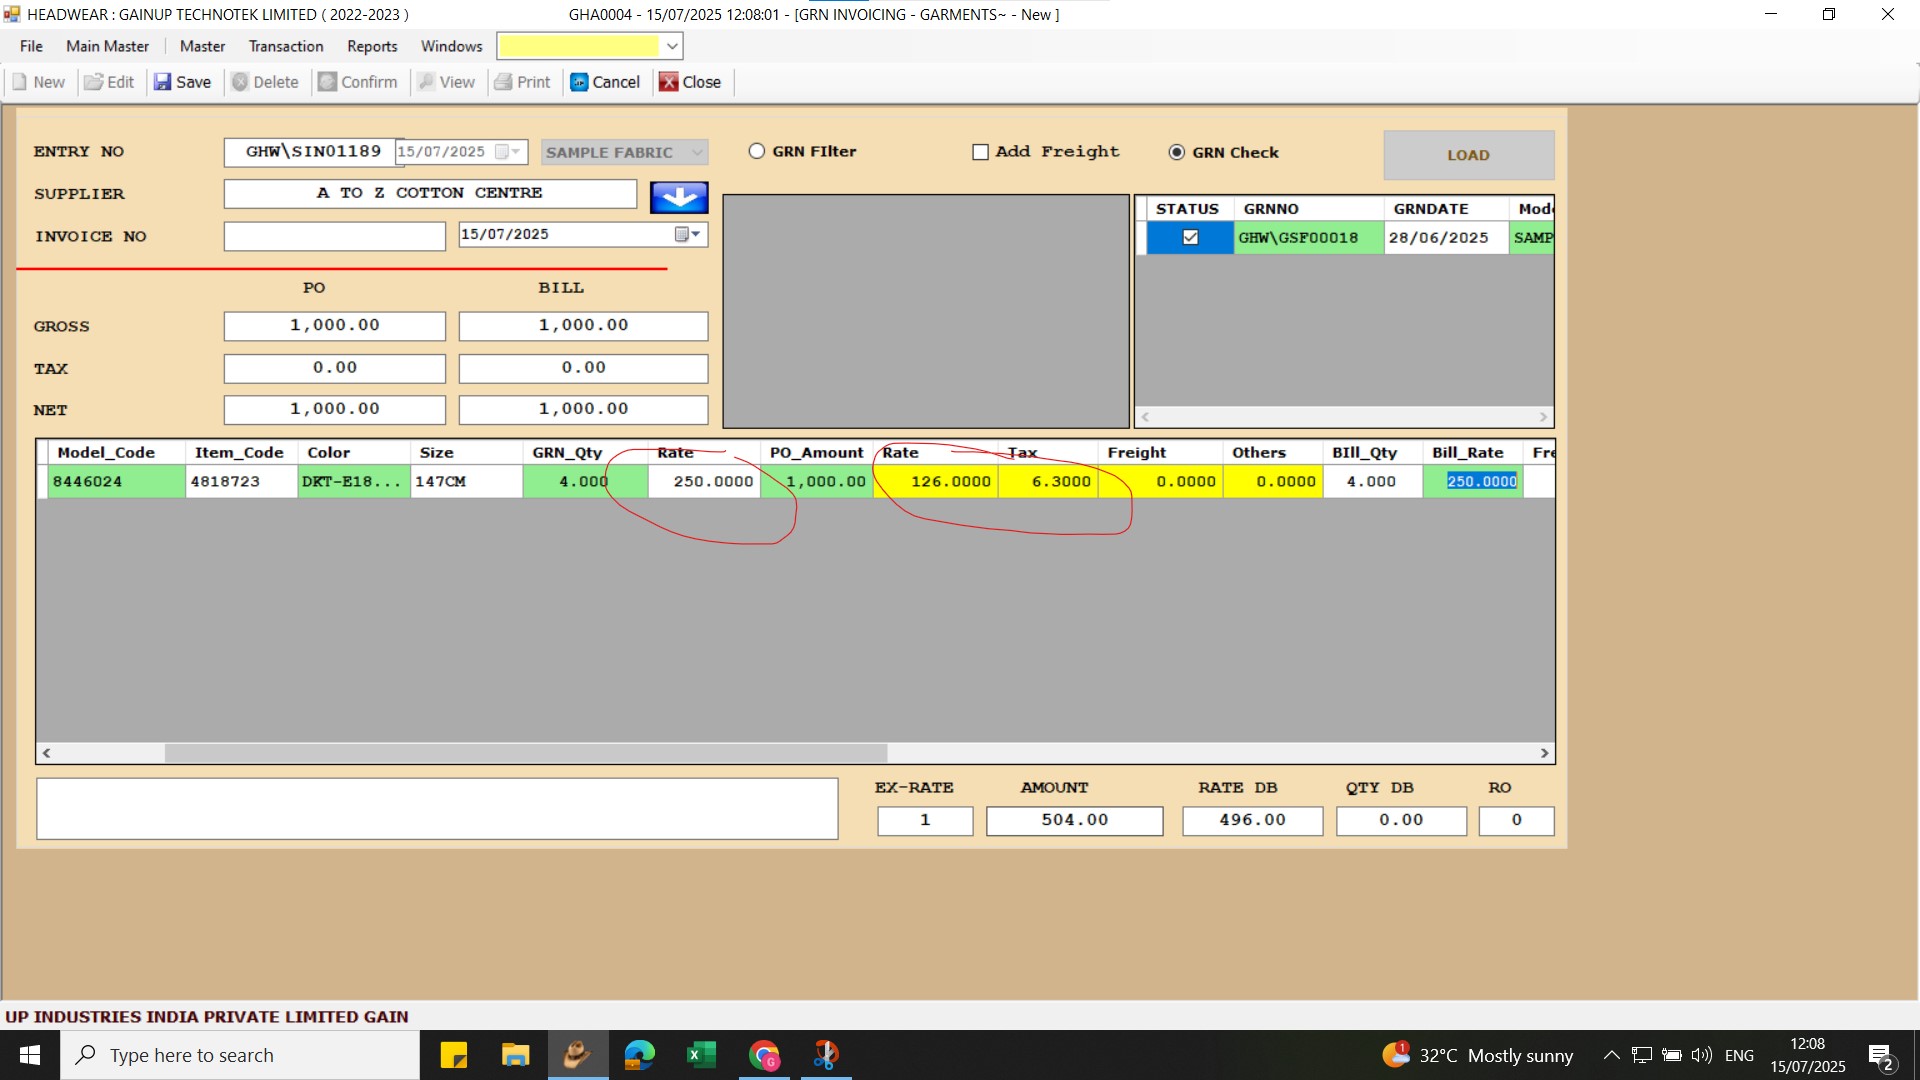1920x1080 pixels.
Task: Click the item grid horizontal scrollbar
Action: click(525, 753)
